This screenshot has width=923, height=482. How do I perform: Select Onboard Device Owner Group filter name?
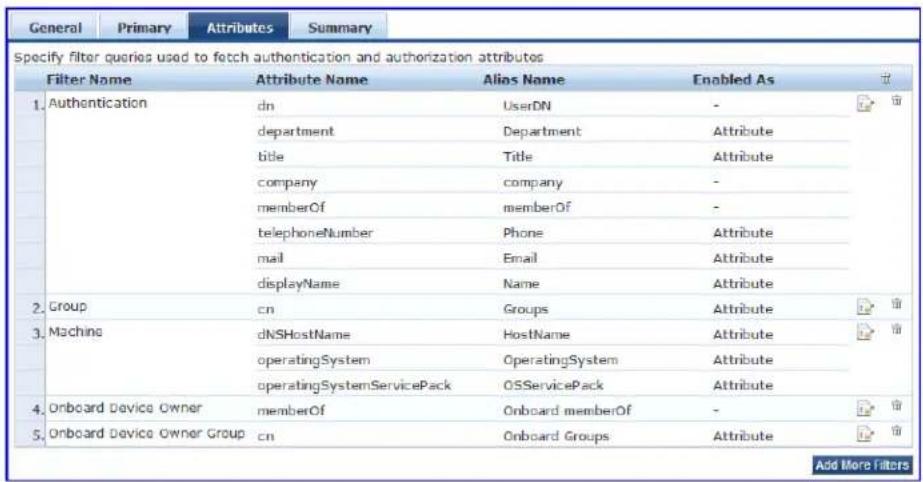147,433
